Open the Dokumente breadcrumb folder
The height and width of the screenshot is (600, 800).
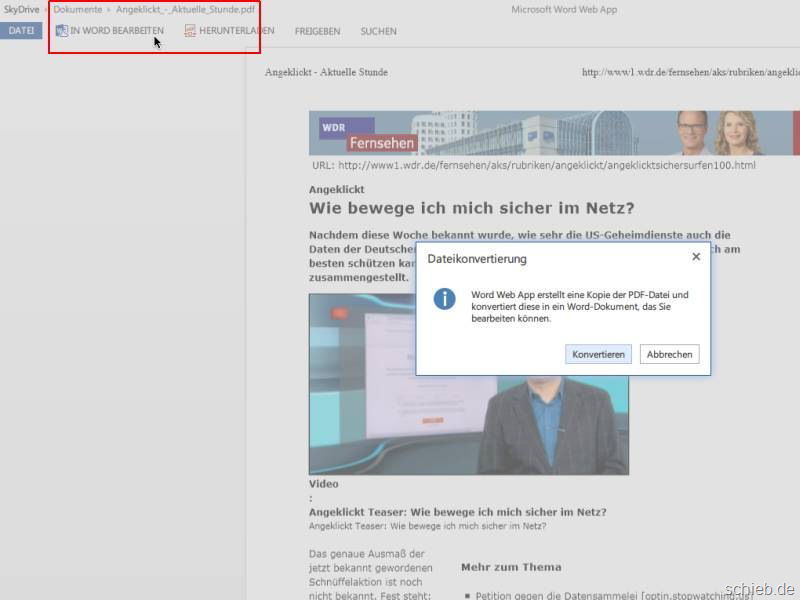point(78,10)
